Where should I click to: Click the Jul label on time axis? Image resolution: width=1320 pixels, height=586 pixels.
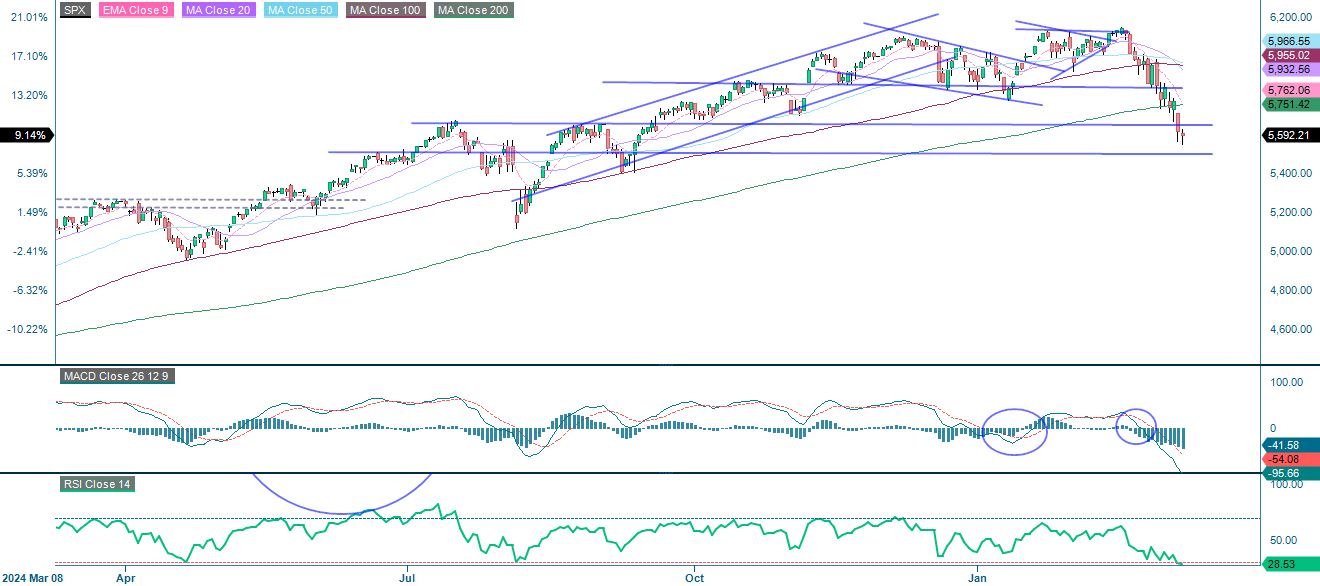407,578
